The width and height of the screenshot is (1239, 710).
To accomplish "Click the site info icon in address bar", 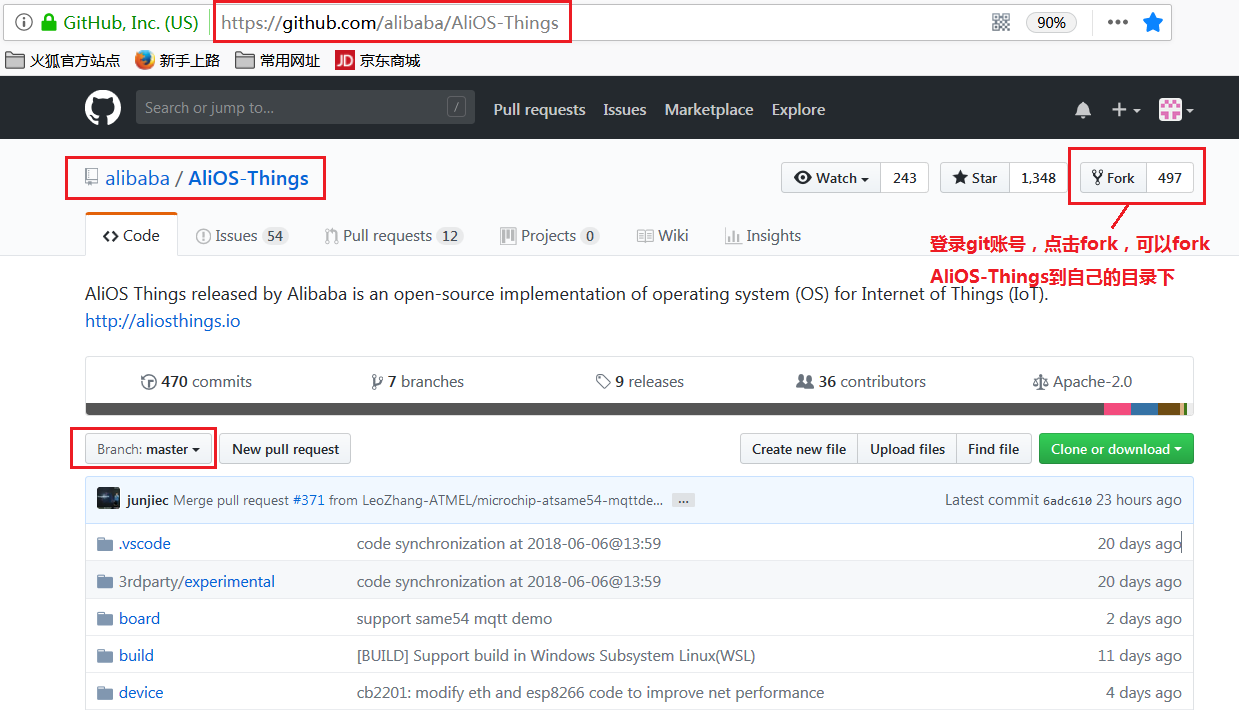I will (x=24, y=22).
